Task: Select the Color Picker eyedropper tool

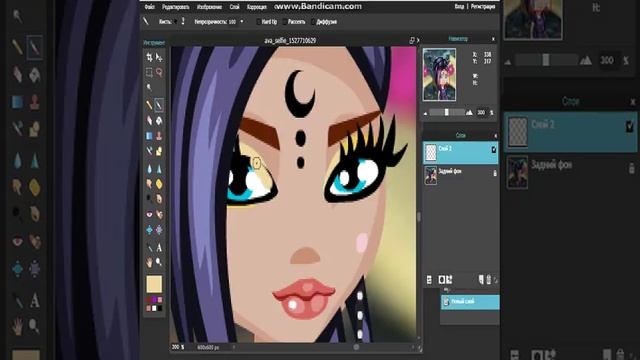Action: pyautogui.click(x=149, y=247)
